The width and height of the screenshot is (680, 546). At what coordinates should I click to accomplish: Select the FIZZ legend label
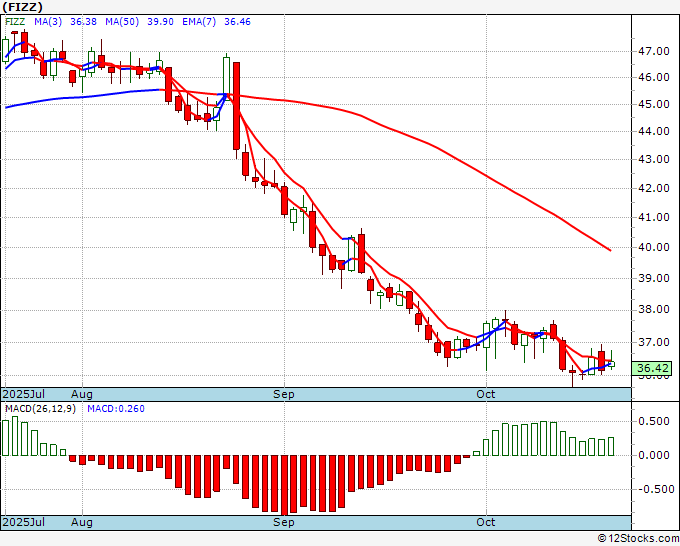coord(15,22)
